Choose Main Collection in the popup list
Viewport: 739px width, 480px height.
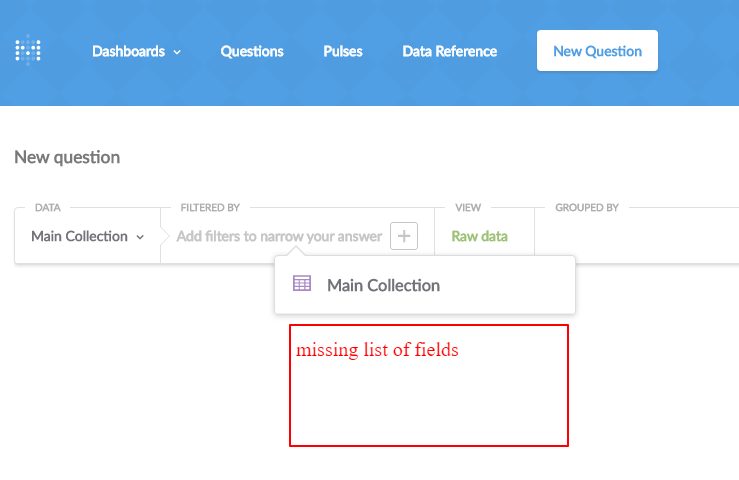point(425,285)
